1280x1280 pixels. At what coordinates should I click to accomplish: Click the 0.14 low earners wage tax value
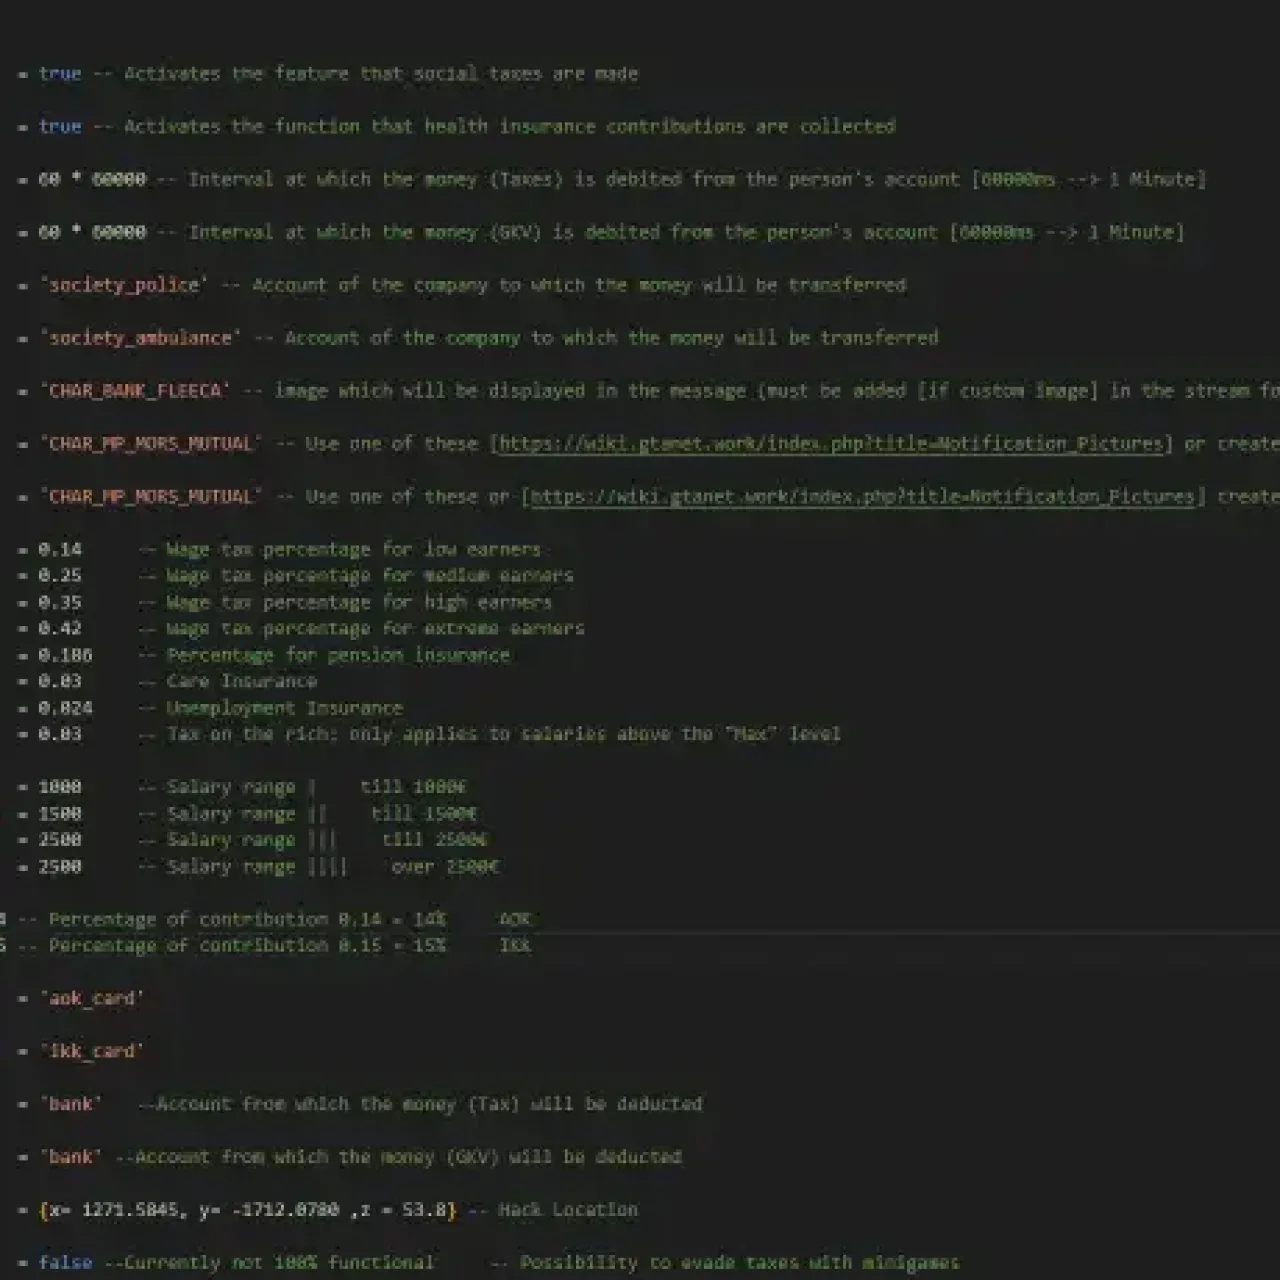point(60,549)
